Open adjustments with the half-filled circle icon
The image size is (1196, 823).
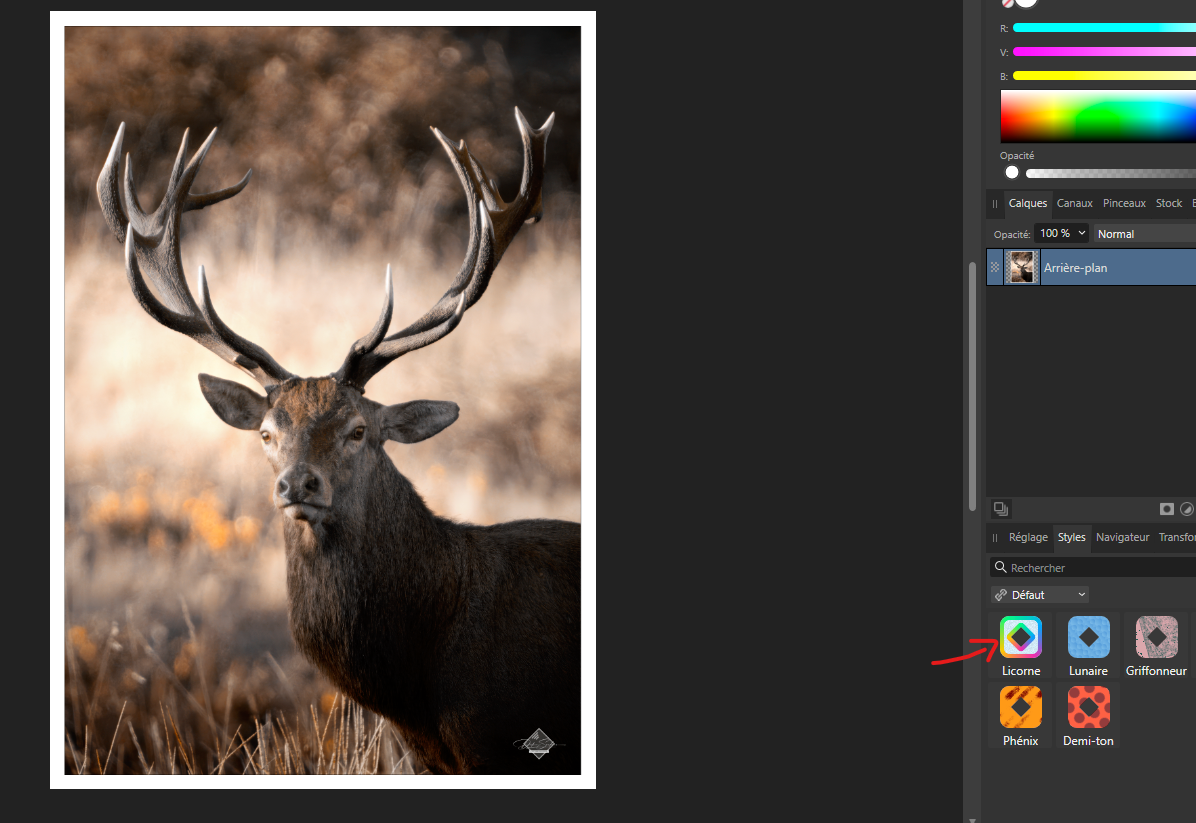point(1187,509)
